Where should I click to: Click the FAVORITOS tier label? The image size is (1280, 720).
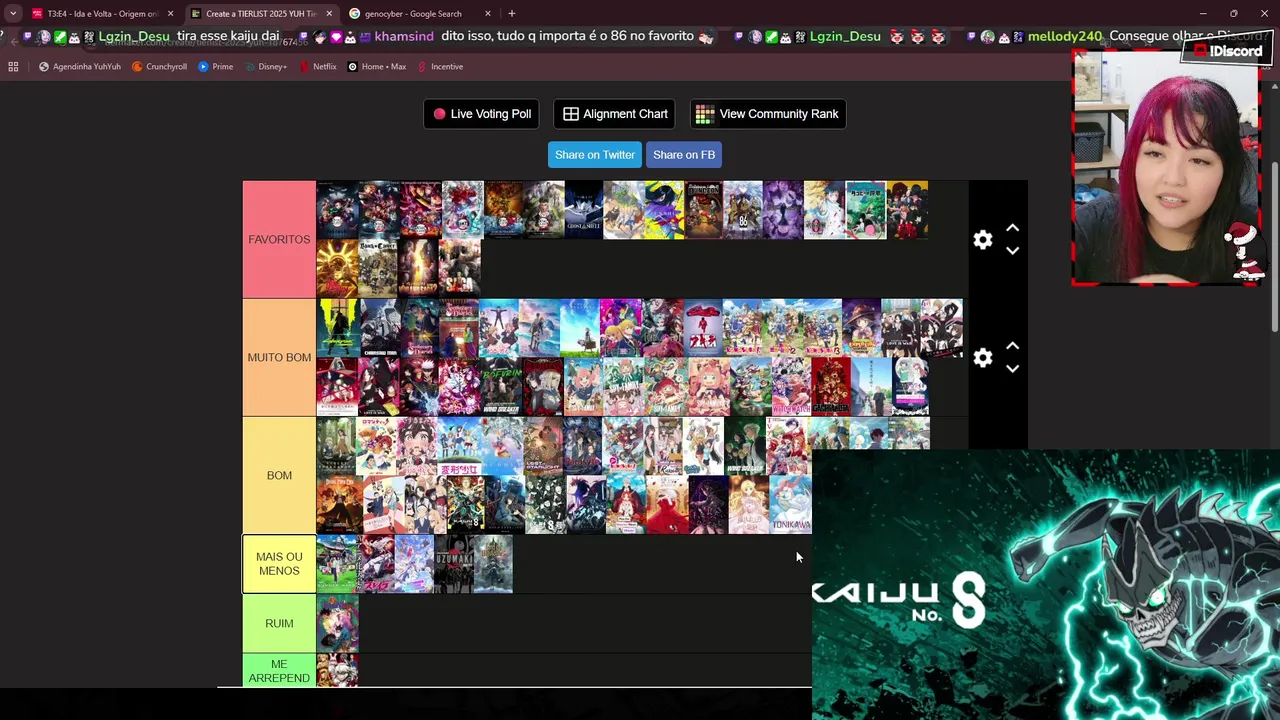(x=279, y=240)
